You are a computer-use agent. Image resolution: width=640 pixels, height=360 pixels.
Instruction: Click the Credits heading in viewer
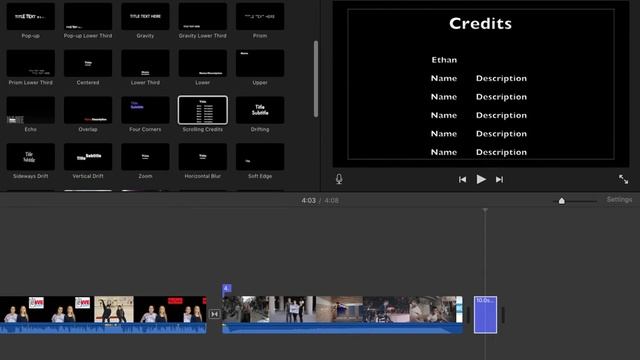[480, 24]
